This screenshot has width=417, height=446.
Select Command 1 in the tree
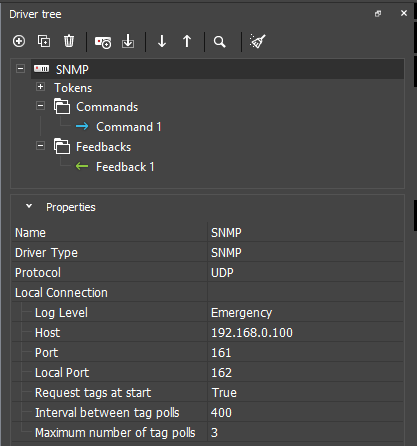pyautogui.click(x=129, y=127)
